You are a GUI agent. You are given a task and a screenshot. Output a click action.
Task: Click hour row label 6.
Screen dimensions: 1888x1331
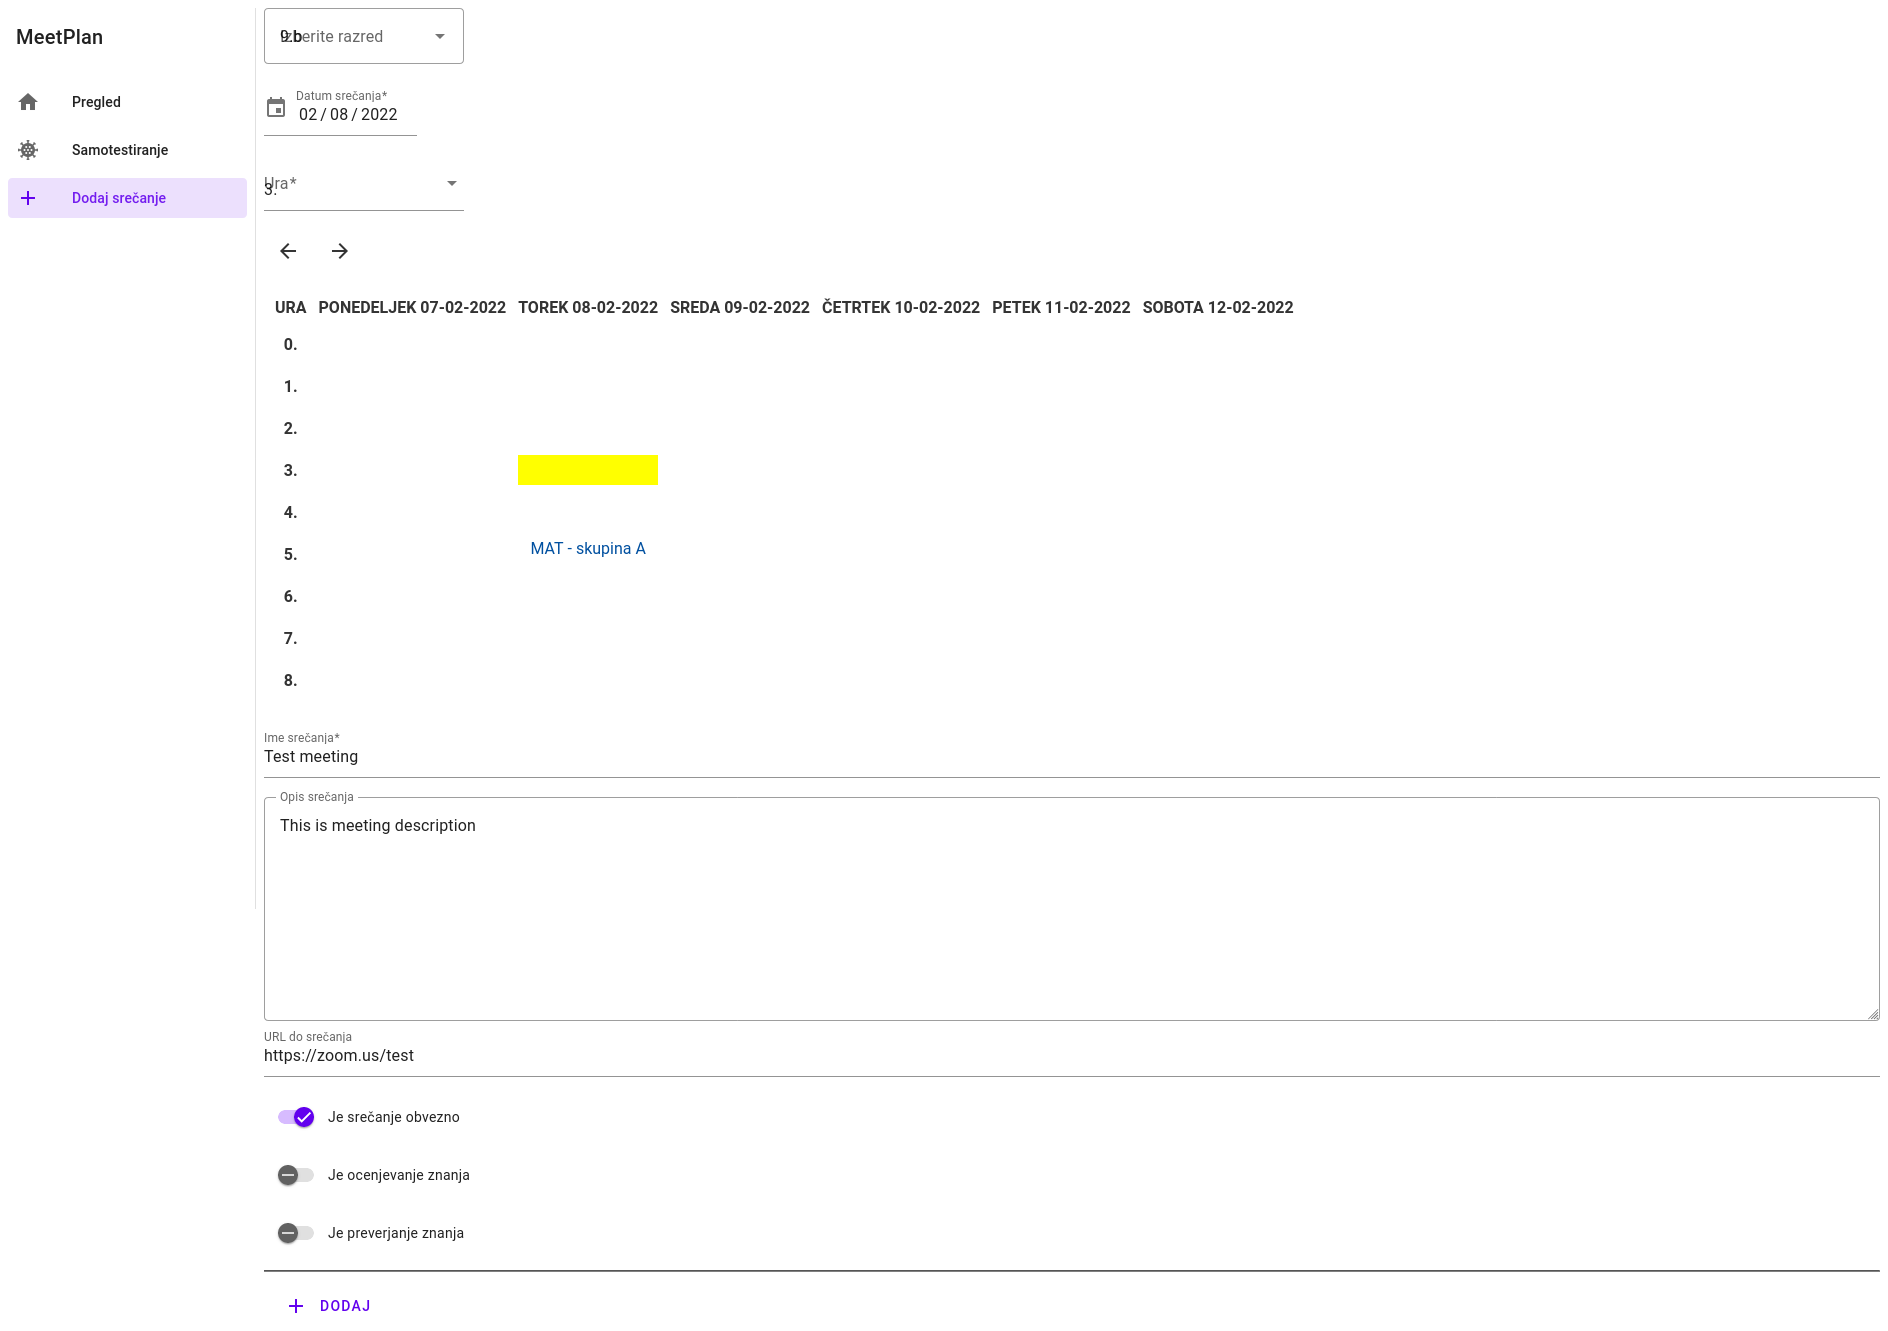291,597
